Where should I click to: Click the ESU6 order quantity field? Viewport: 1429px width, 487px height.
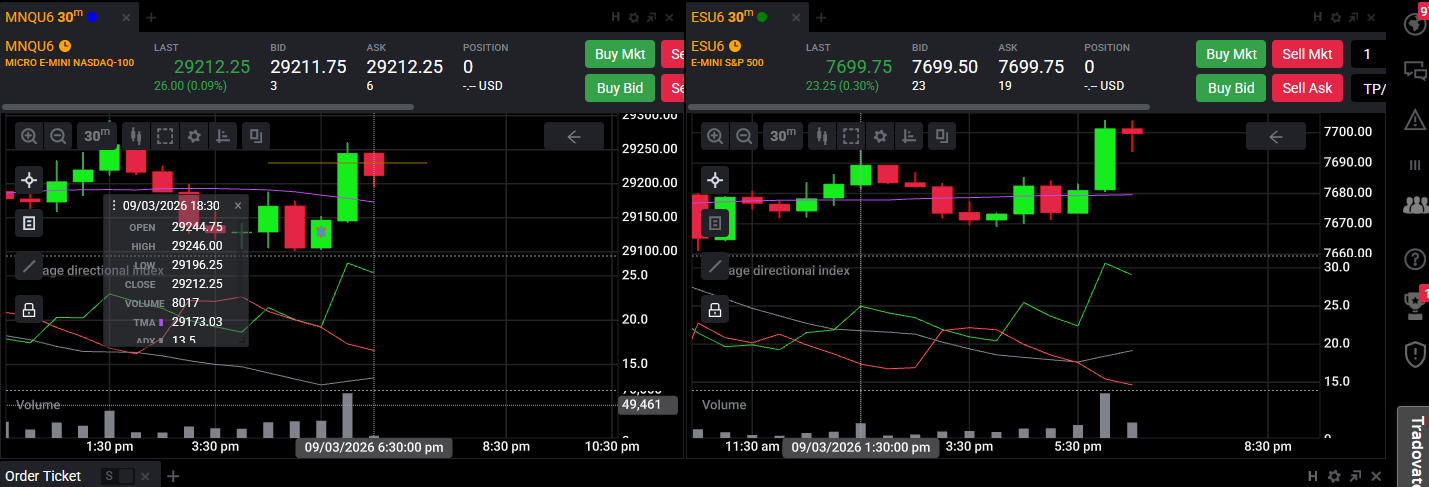[1370, 54]
